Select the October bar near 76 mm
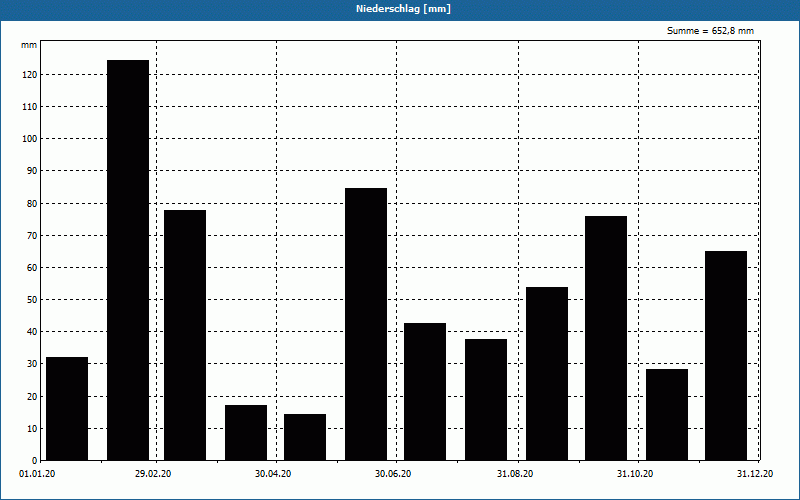Viewport: 800px width, 500px height. [606, 338]
